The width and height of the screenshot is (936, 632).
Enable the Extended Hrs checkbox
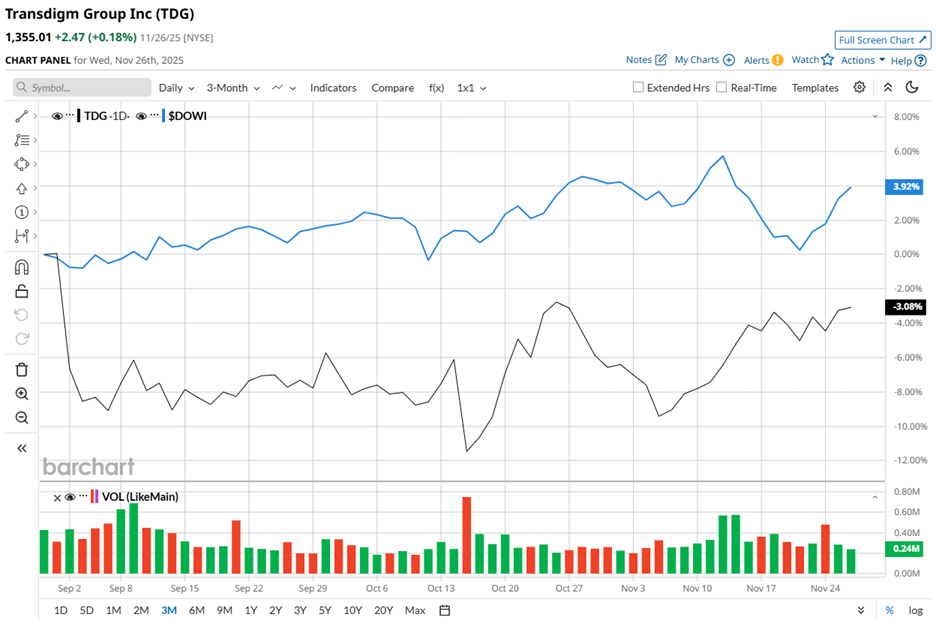pos(638,87)
